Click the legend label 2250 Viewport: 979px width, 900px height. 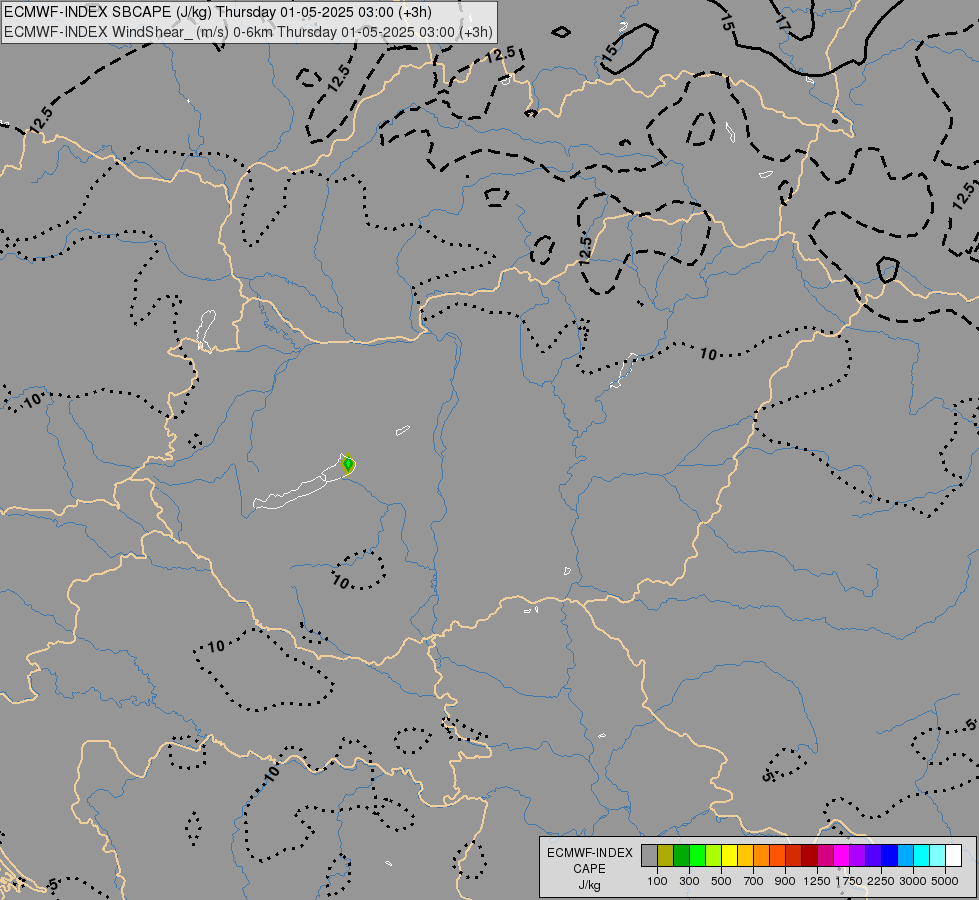(x=880, y=881)
